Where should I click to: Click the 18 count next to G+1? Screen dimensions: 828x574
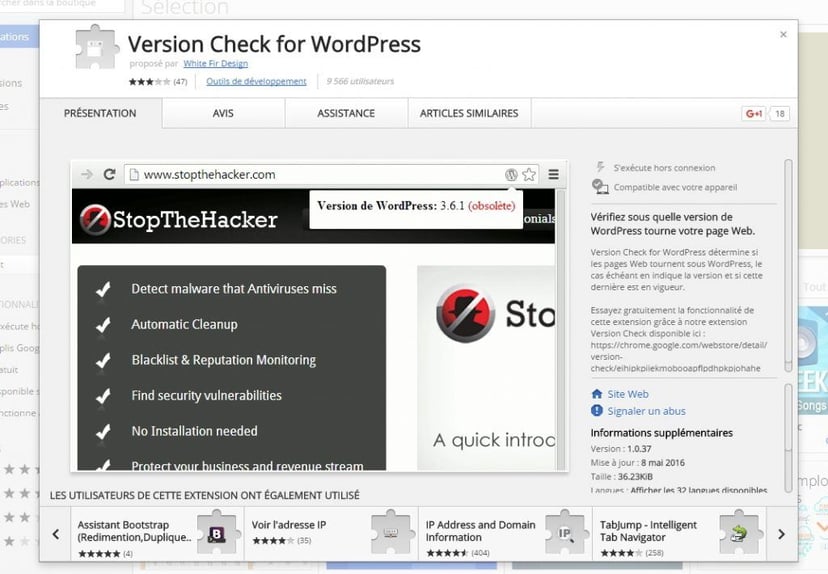point(779,114)
